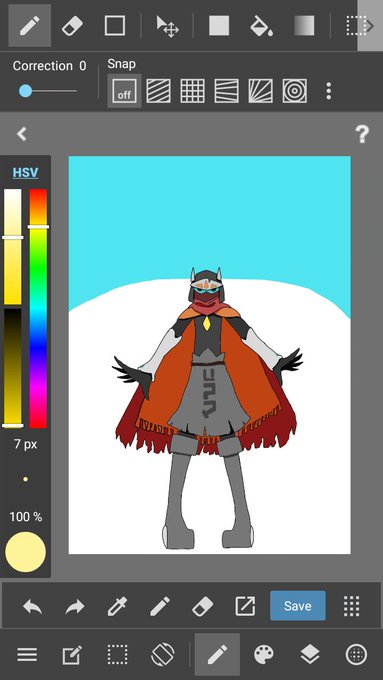The width and height of the screenshot is (383, 680).
Task: Enable parallel lines snap
Action: pyautogui.click(x=158, y=91)
